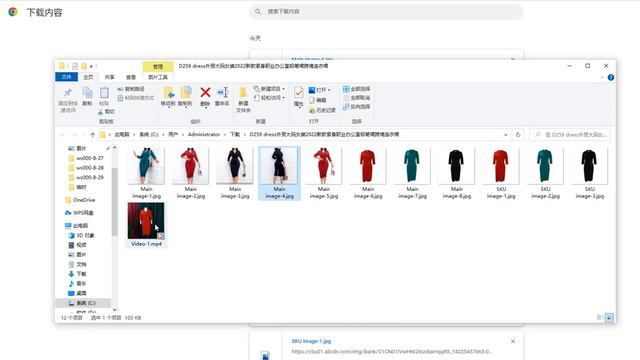Select WPS cloud drive in navigation pane
This screenshot has height=360, width=640.
tap(79, 213)
